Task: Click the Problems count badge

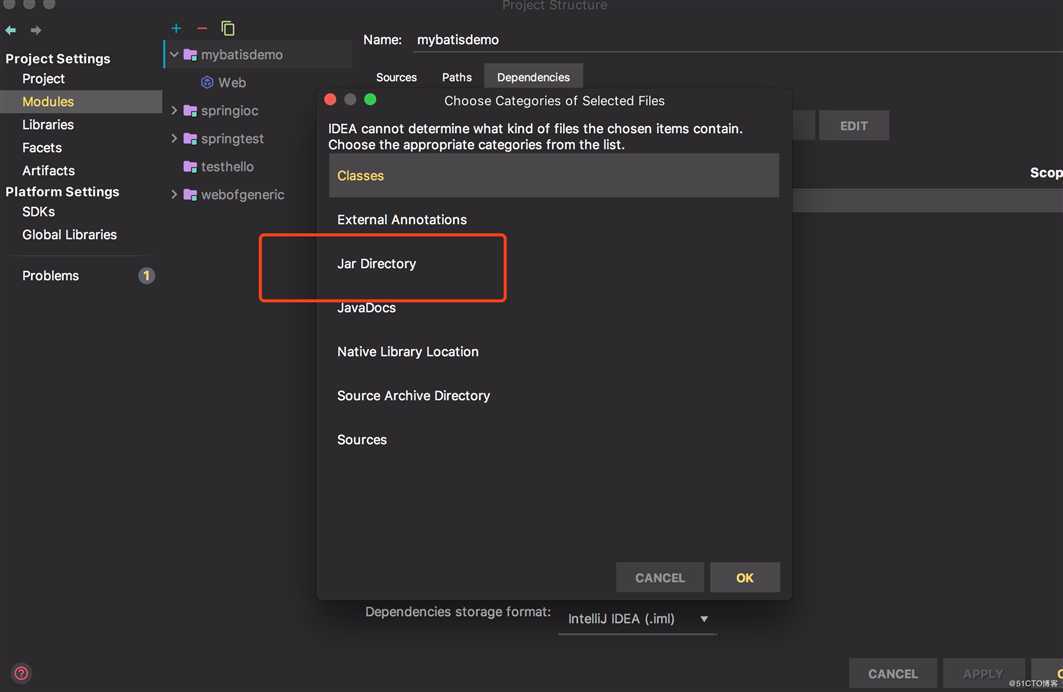Action: click(146, 275)
